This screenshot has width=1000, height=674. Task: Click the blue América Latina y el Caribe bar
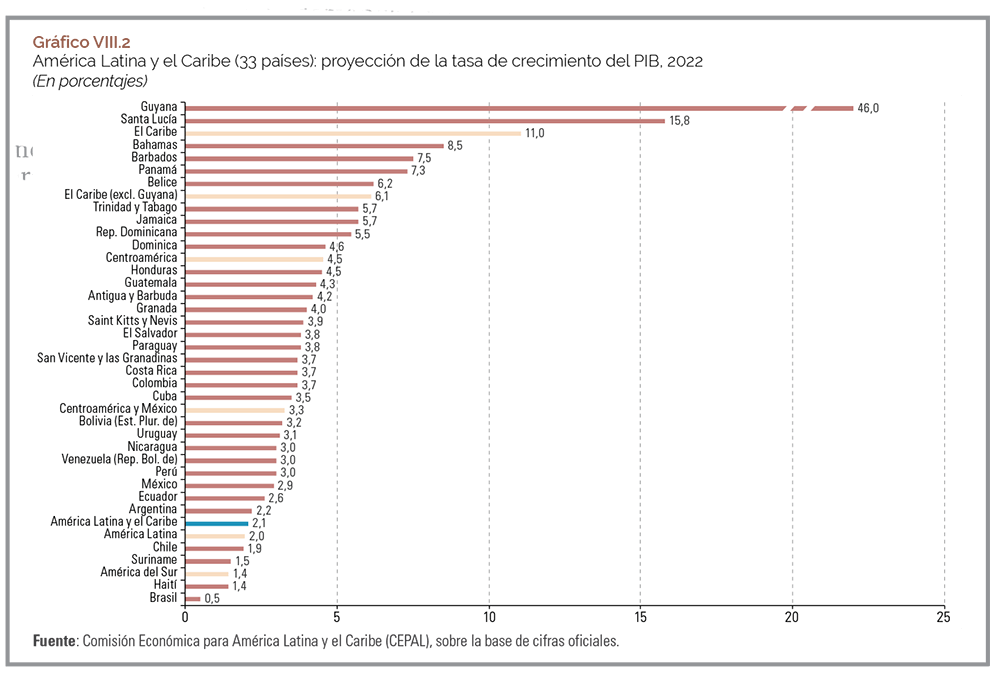coord(216,523)
